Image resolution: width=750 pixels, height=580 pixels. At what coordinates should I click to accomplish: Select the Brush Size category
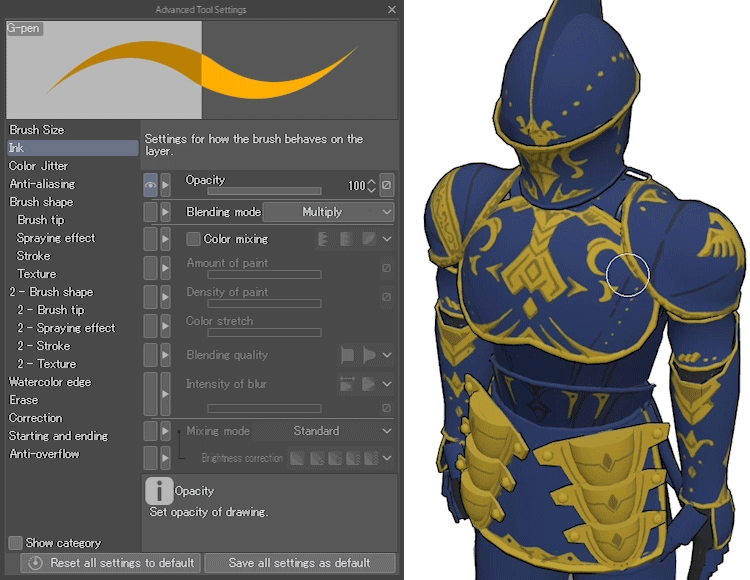(x=37, y=130)
